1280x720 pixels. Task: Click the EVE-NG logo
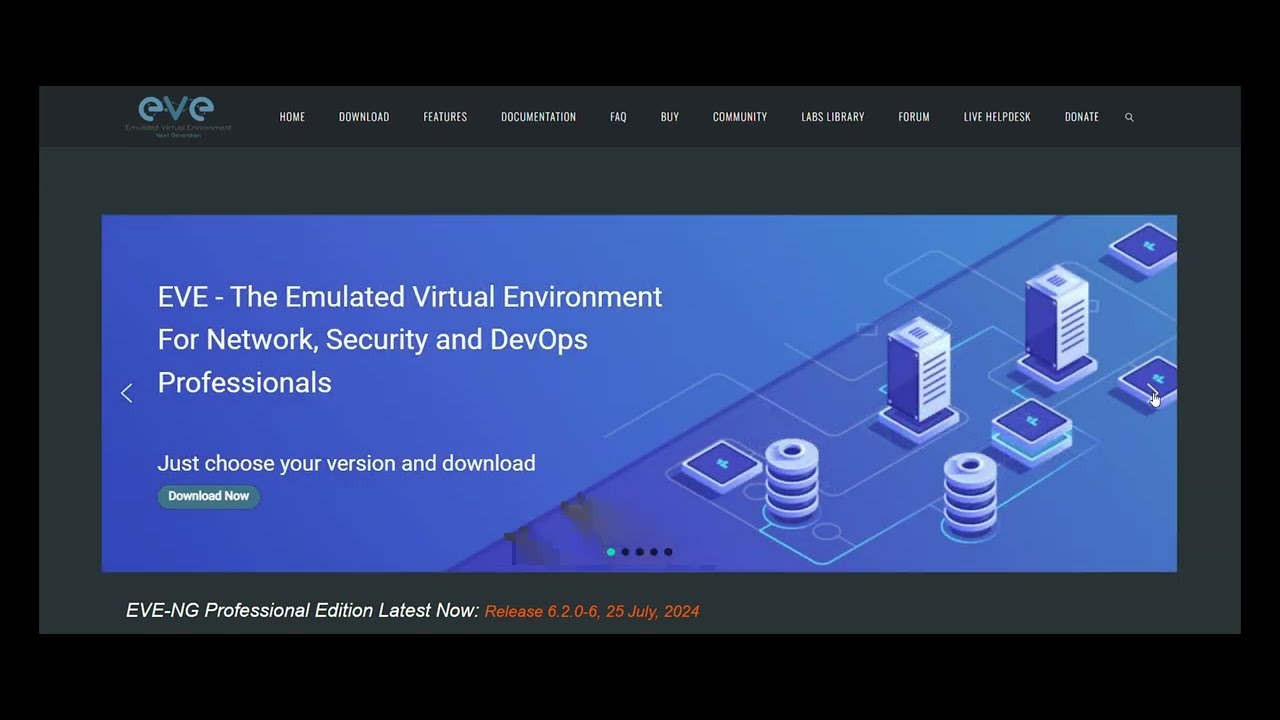(x=178, y=116)
